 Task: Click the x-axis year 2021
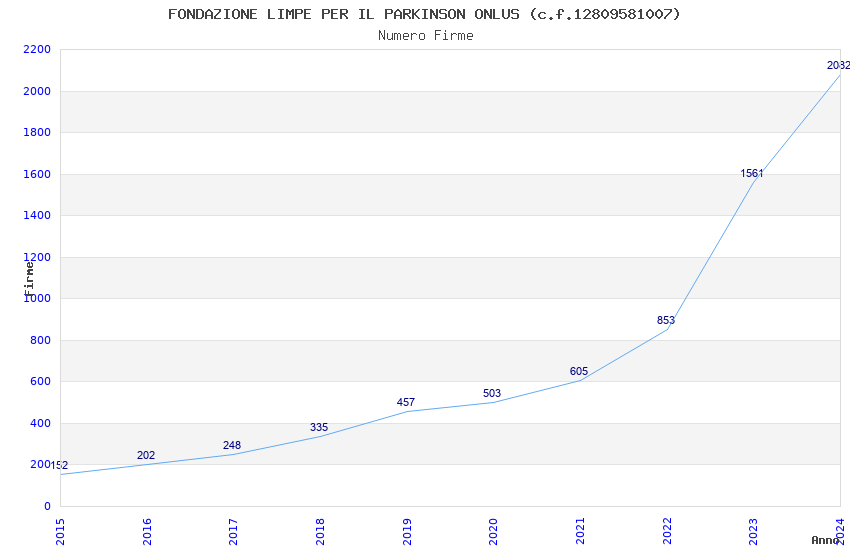(580, 532)
